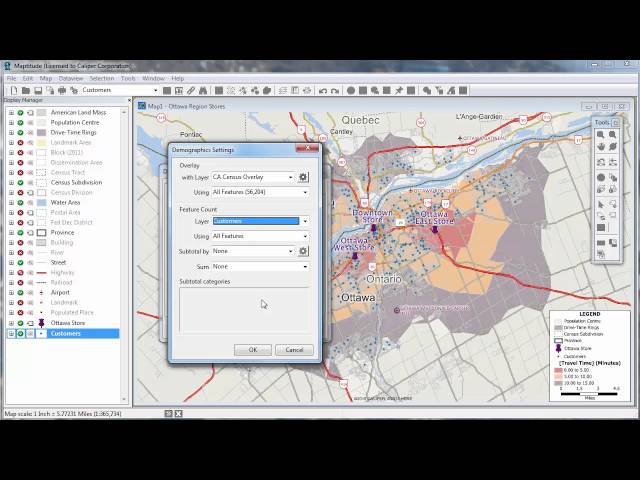Click the Landmark Area yellow colour swatch
Screen dimensions: 640x480
pyautogui.click(x=41, y=142)
